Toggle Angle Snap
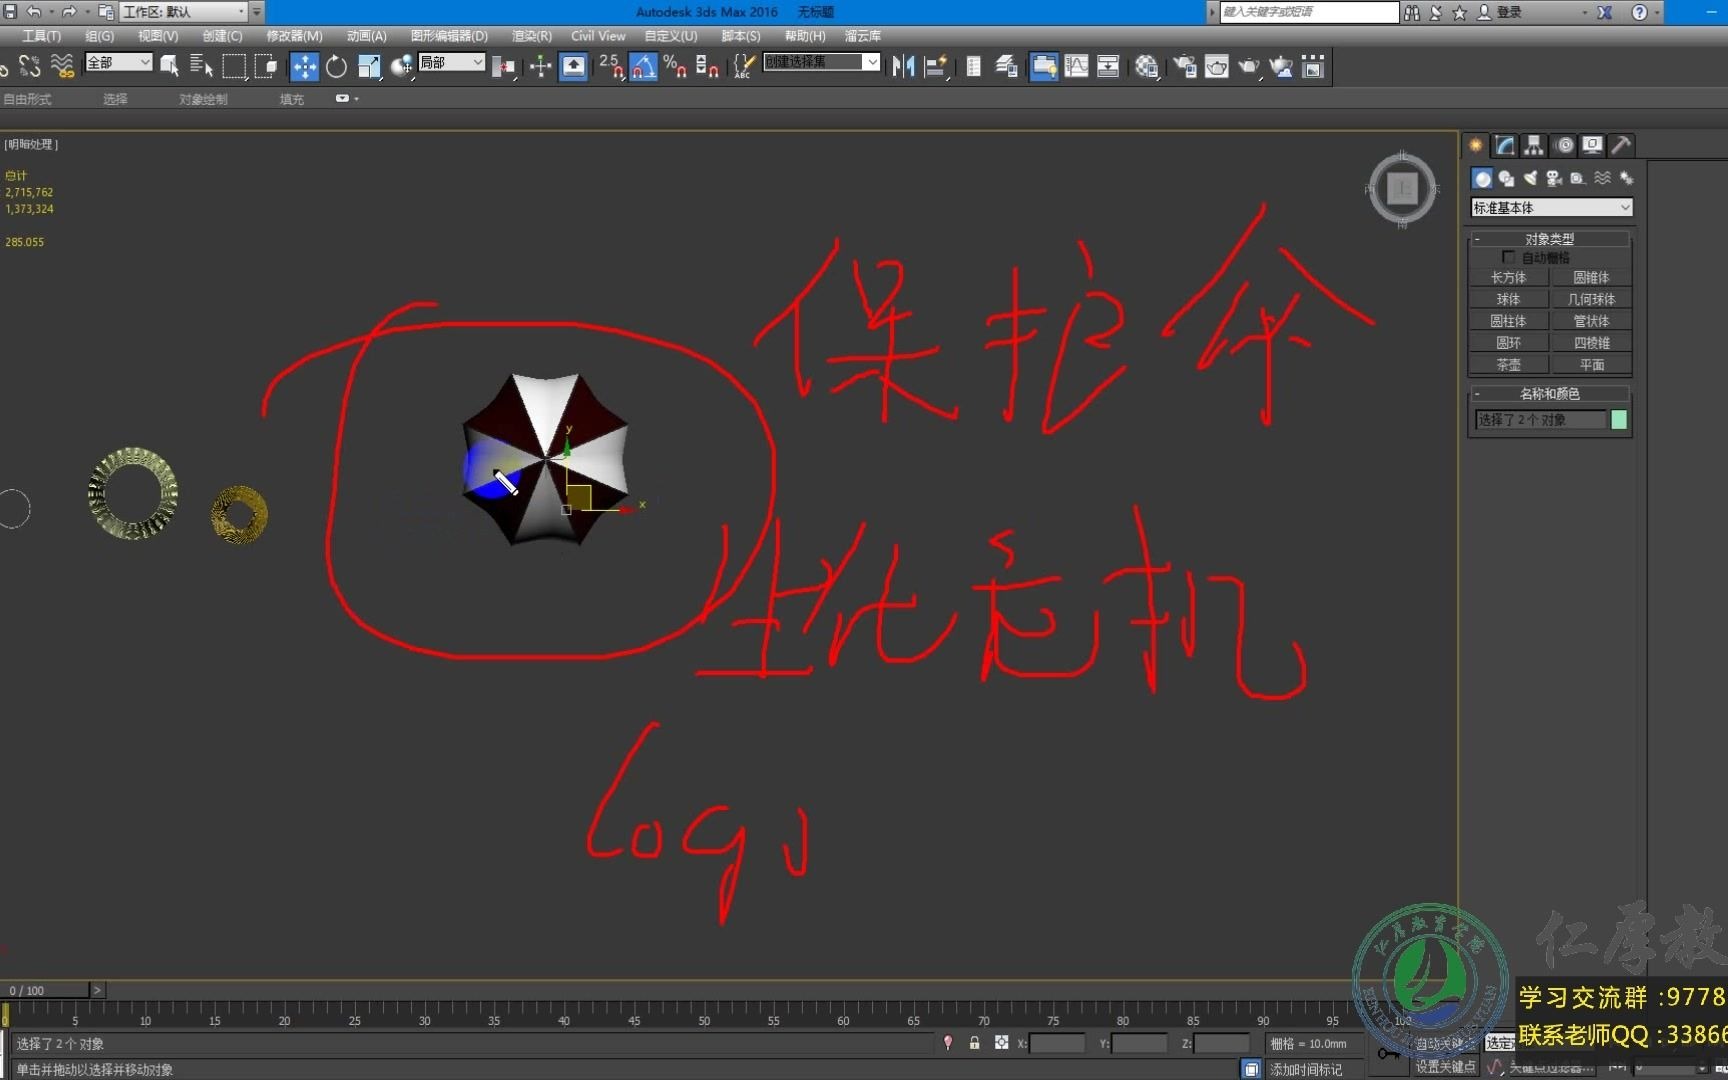The height and width of the screenshot is (1080, 1728). [643, 67]
